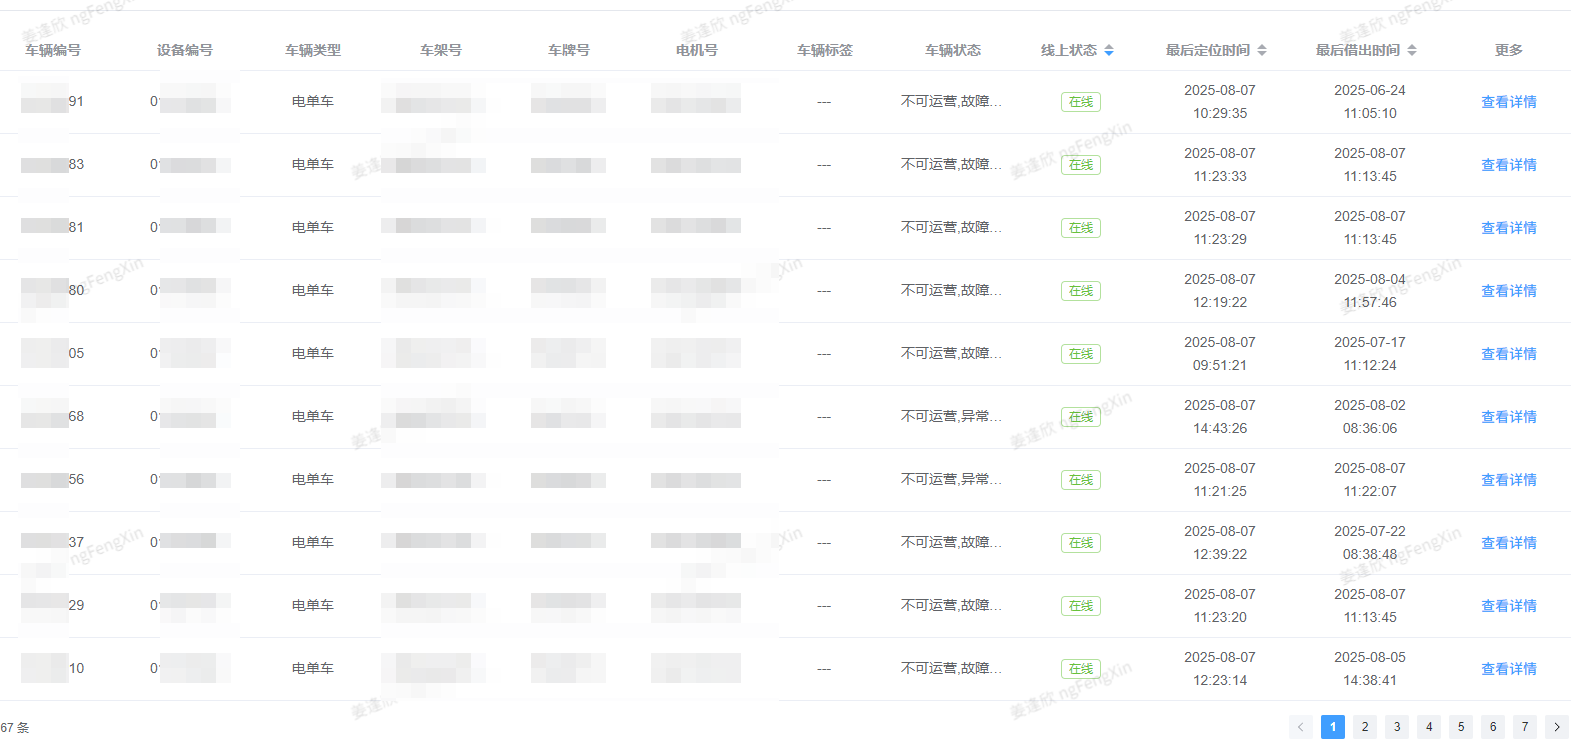Sort by 最后定位时间 column arrows
The width and height of the screenshot is (1571, 743).
(x=1262, y=50)
